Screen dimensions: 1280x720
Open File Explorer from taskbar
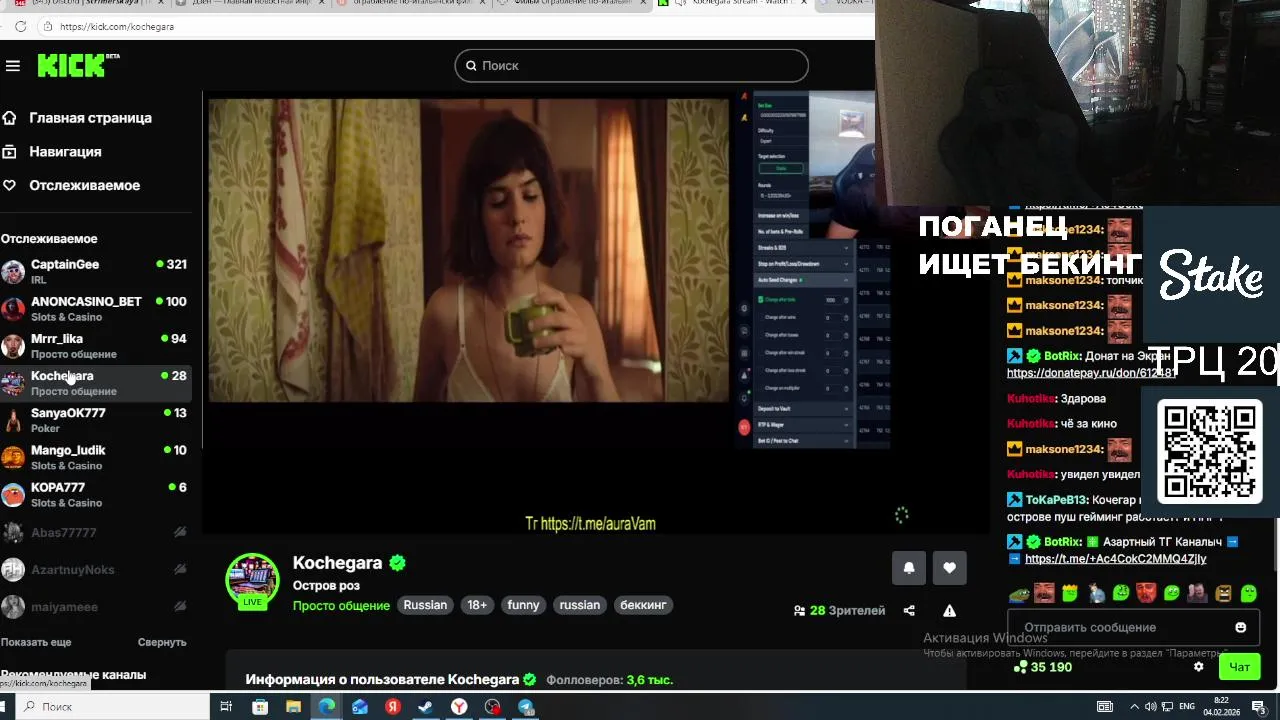point(293,707)
